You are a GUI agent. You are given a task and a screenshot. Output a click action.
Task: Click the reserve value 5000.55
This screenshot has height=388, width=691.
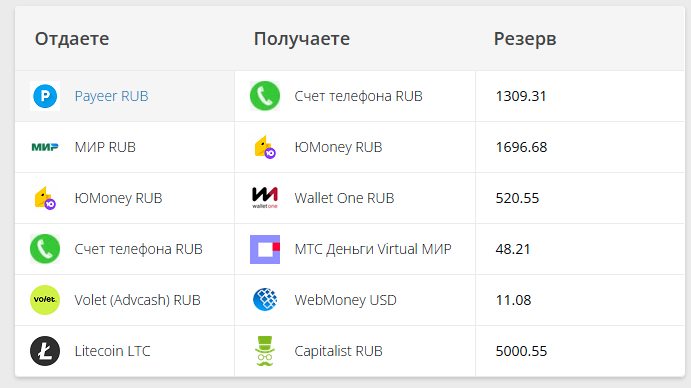tap(521, 351)
